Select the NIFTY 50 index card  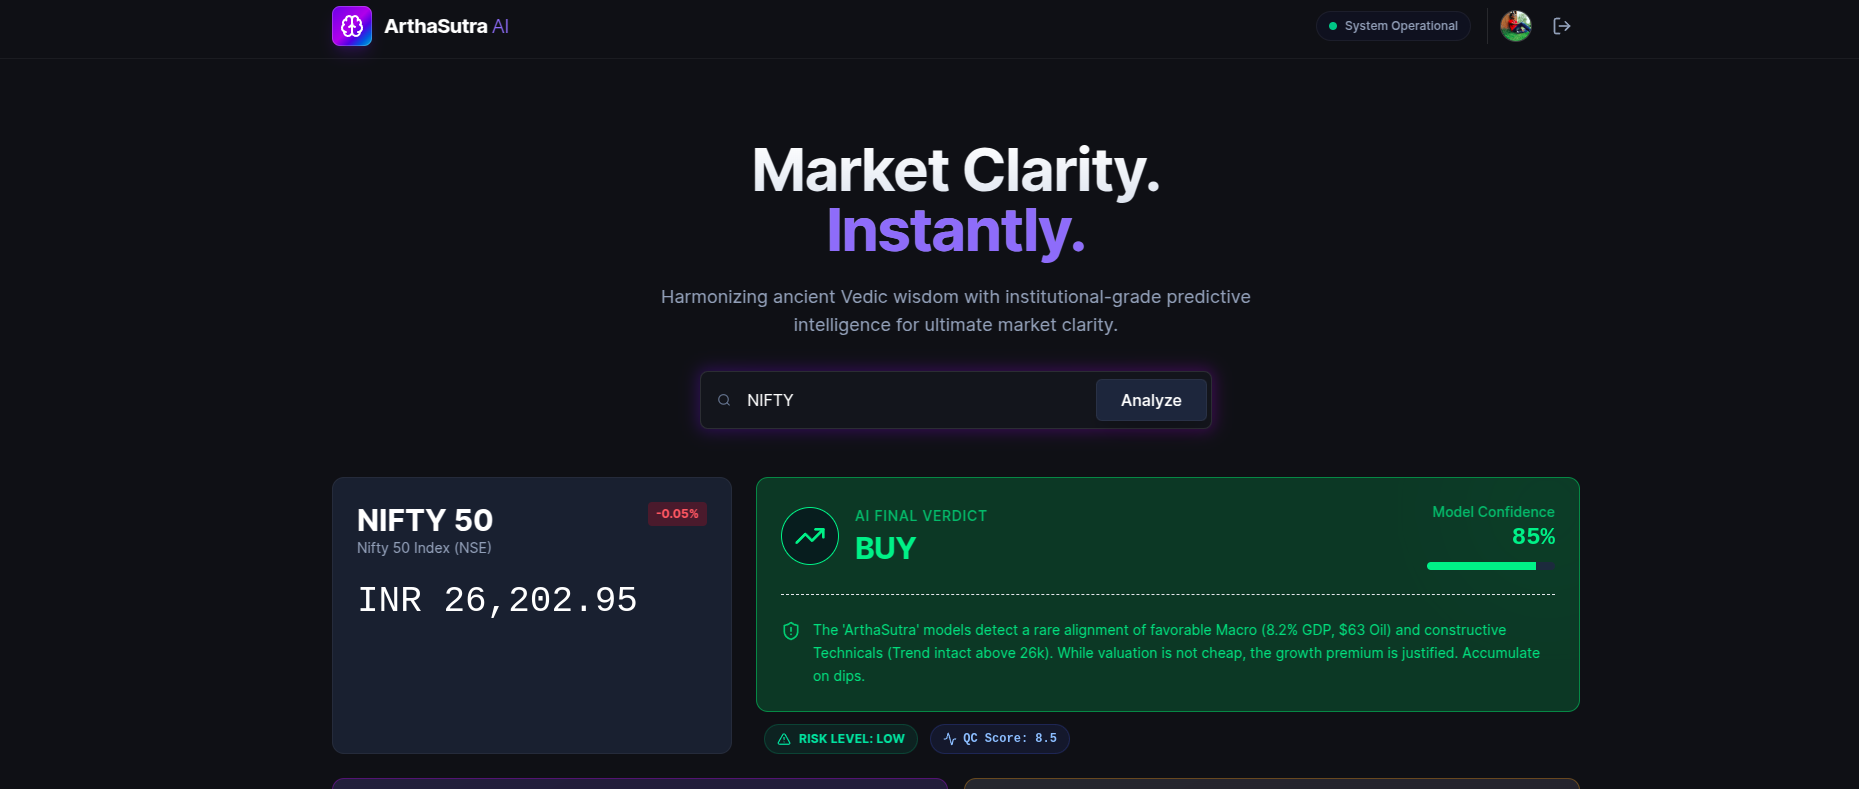pyautogui.click(x=531, y=615)
